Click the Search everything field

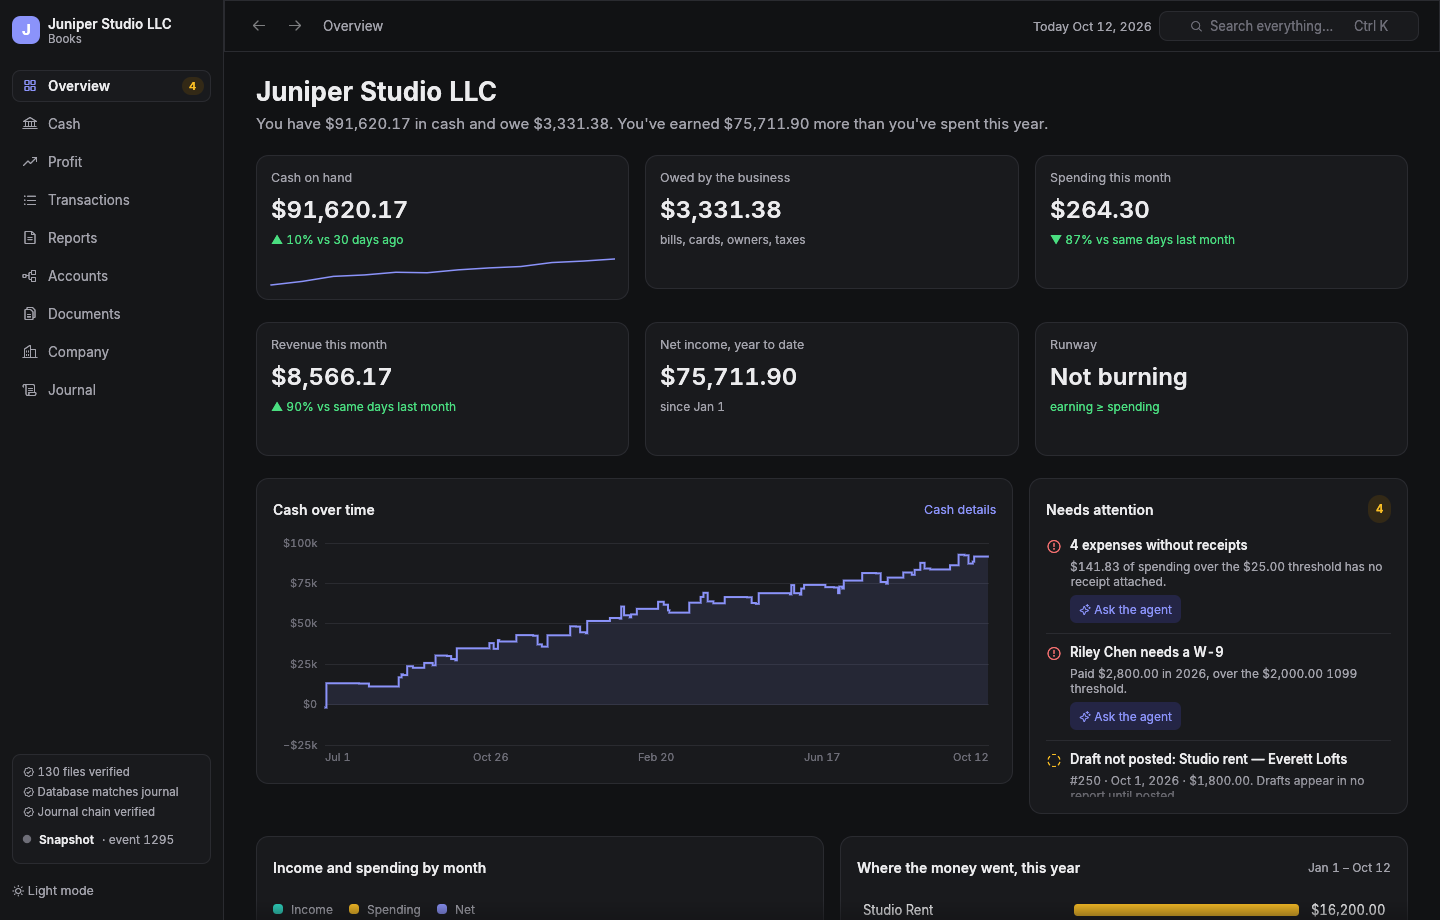[x=1289, y=26]
